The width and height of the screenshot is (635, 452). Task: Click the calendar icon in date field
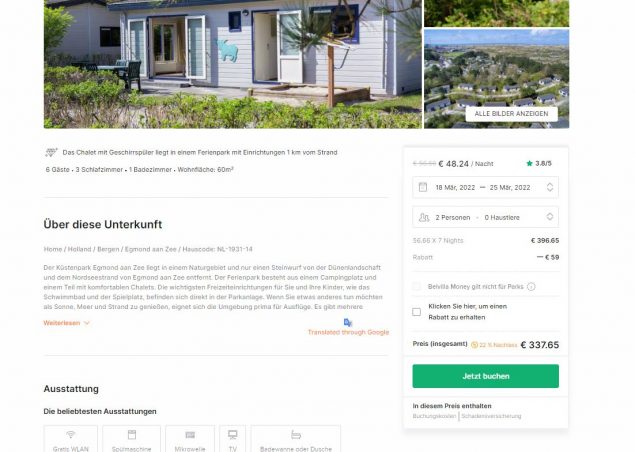423,187
